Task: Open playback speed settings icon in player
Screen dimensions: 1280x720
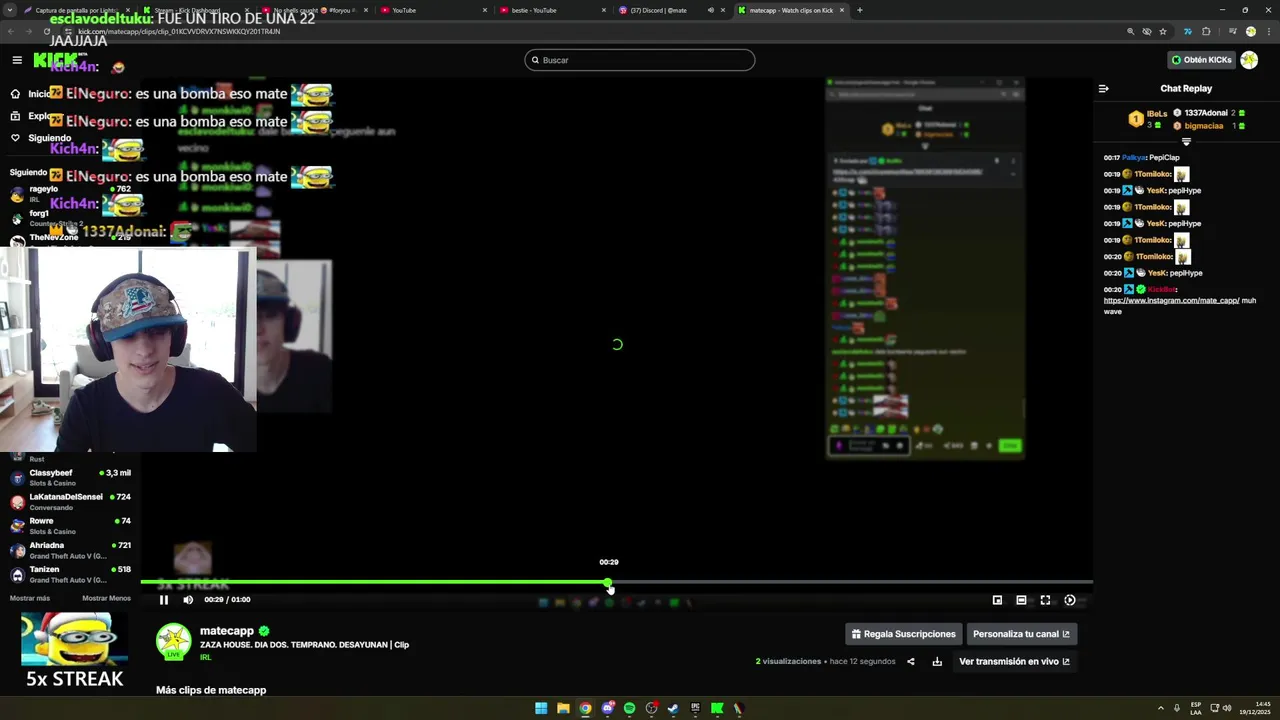Action: (1070, 600)
